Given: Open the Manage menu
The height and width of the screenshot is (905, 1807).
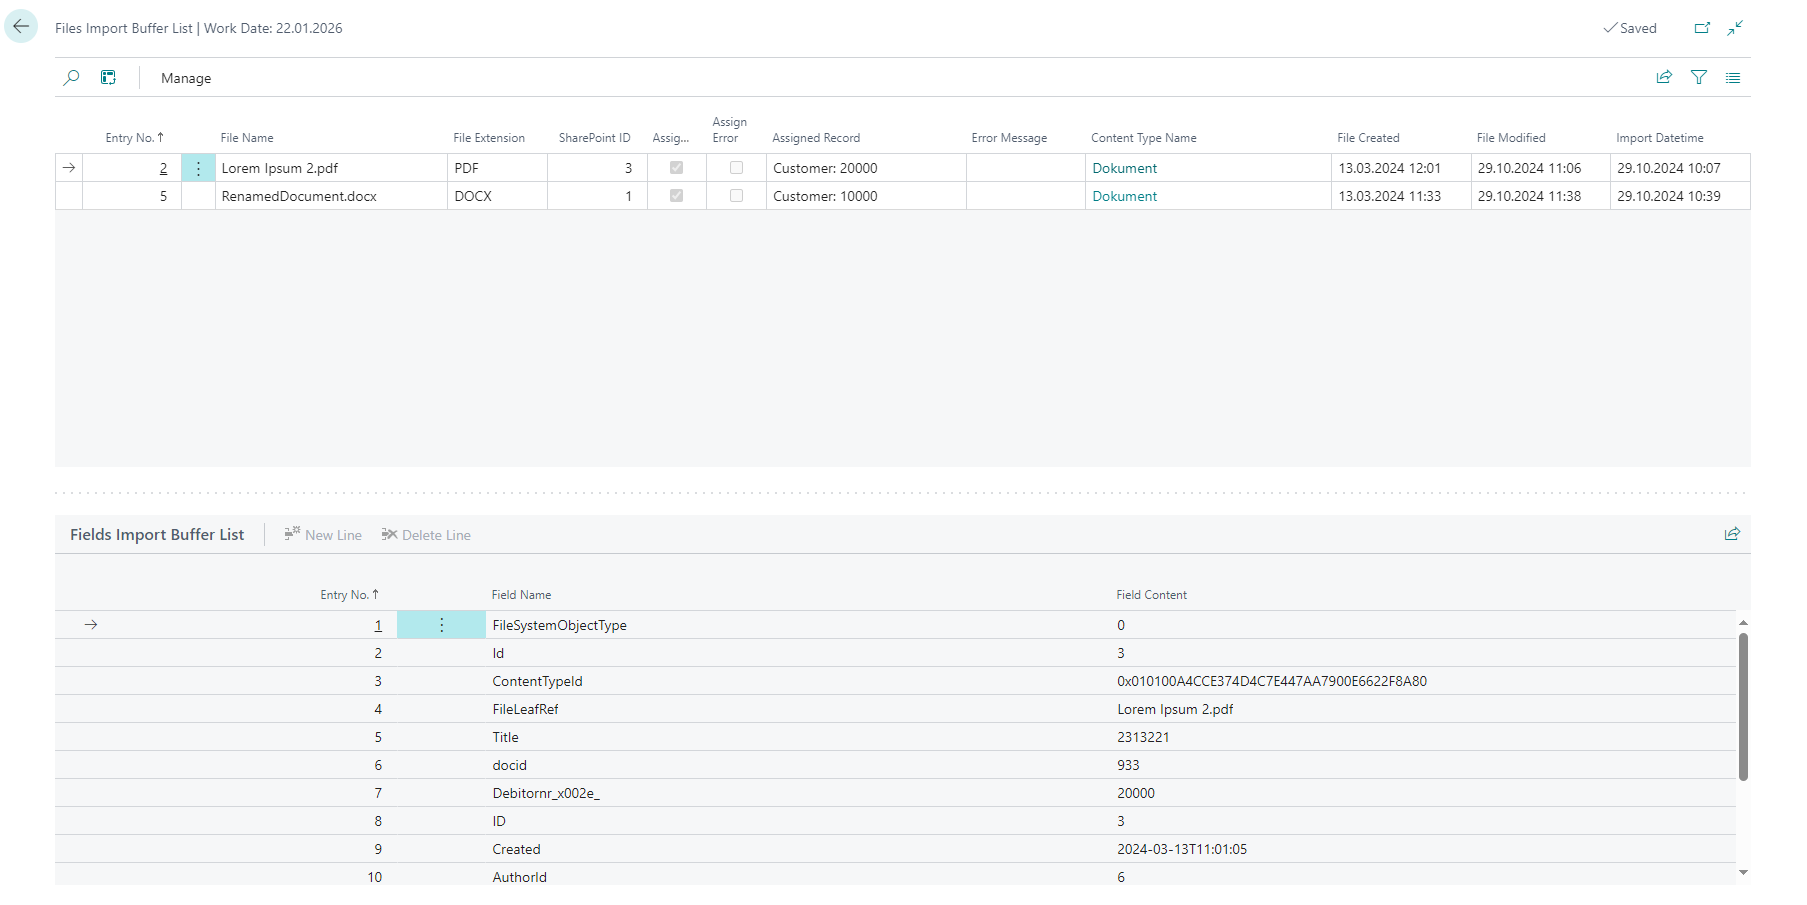Looking at the screenshot, I should (x=186, y=78).
